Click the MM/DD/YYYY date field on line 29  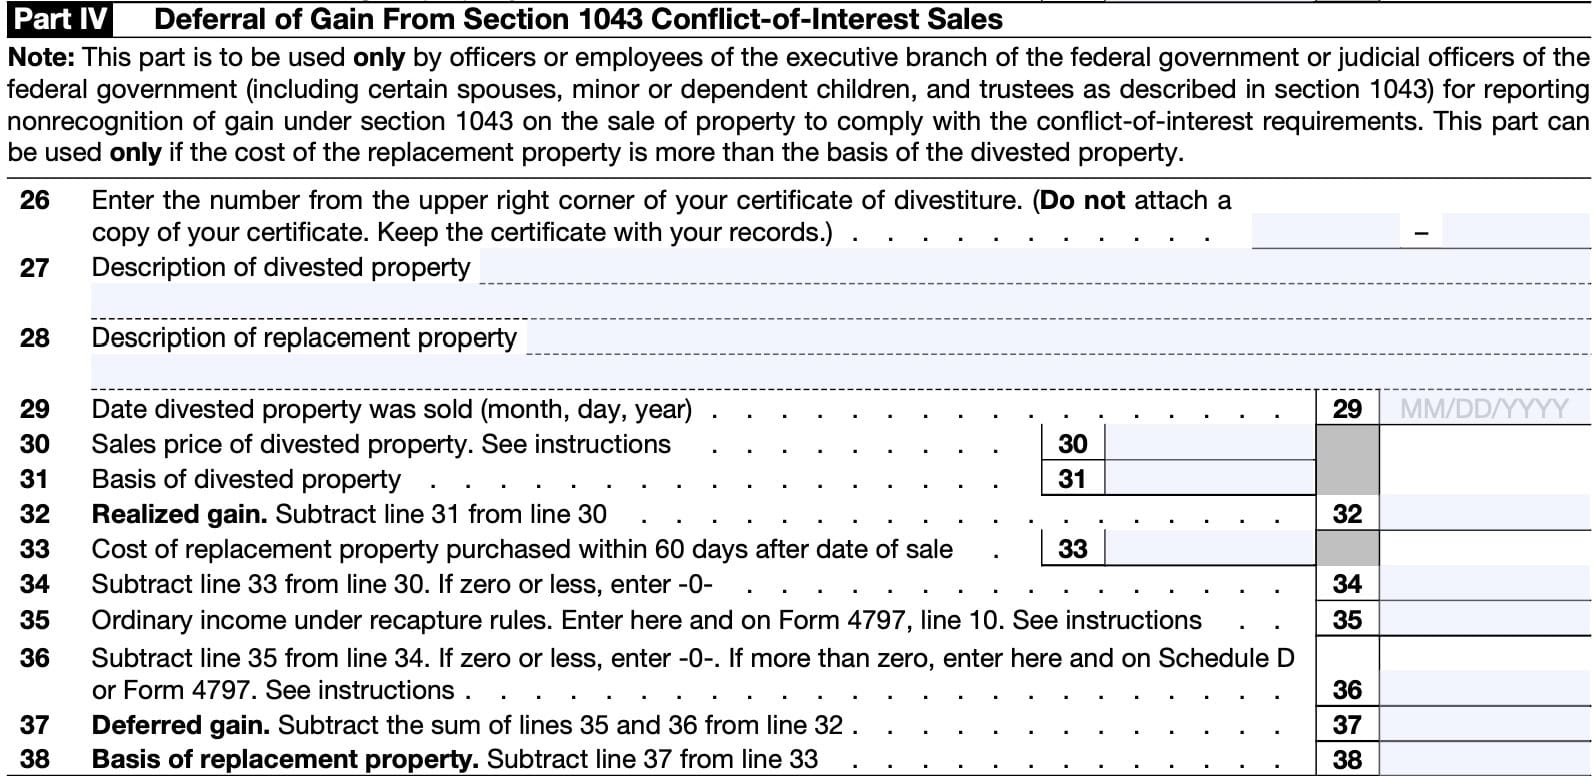pos(1485,408)
